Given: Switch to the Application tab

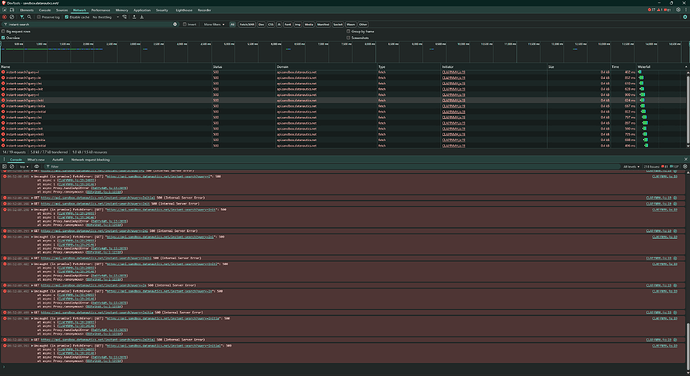Looking at the screenshot, I should coord(142,10).
